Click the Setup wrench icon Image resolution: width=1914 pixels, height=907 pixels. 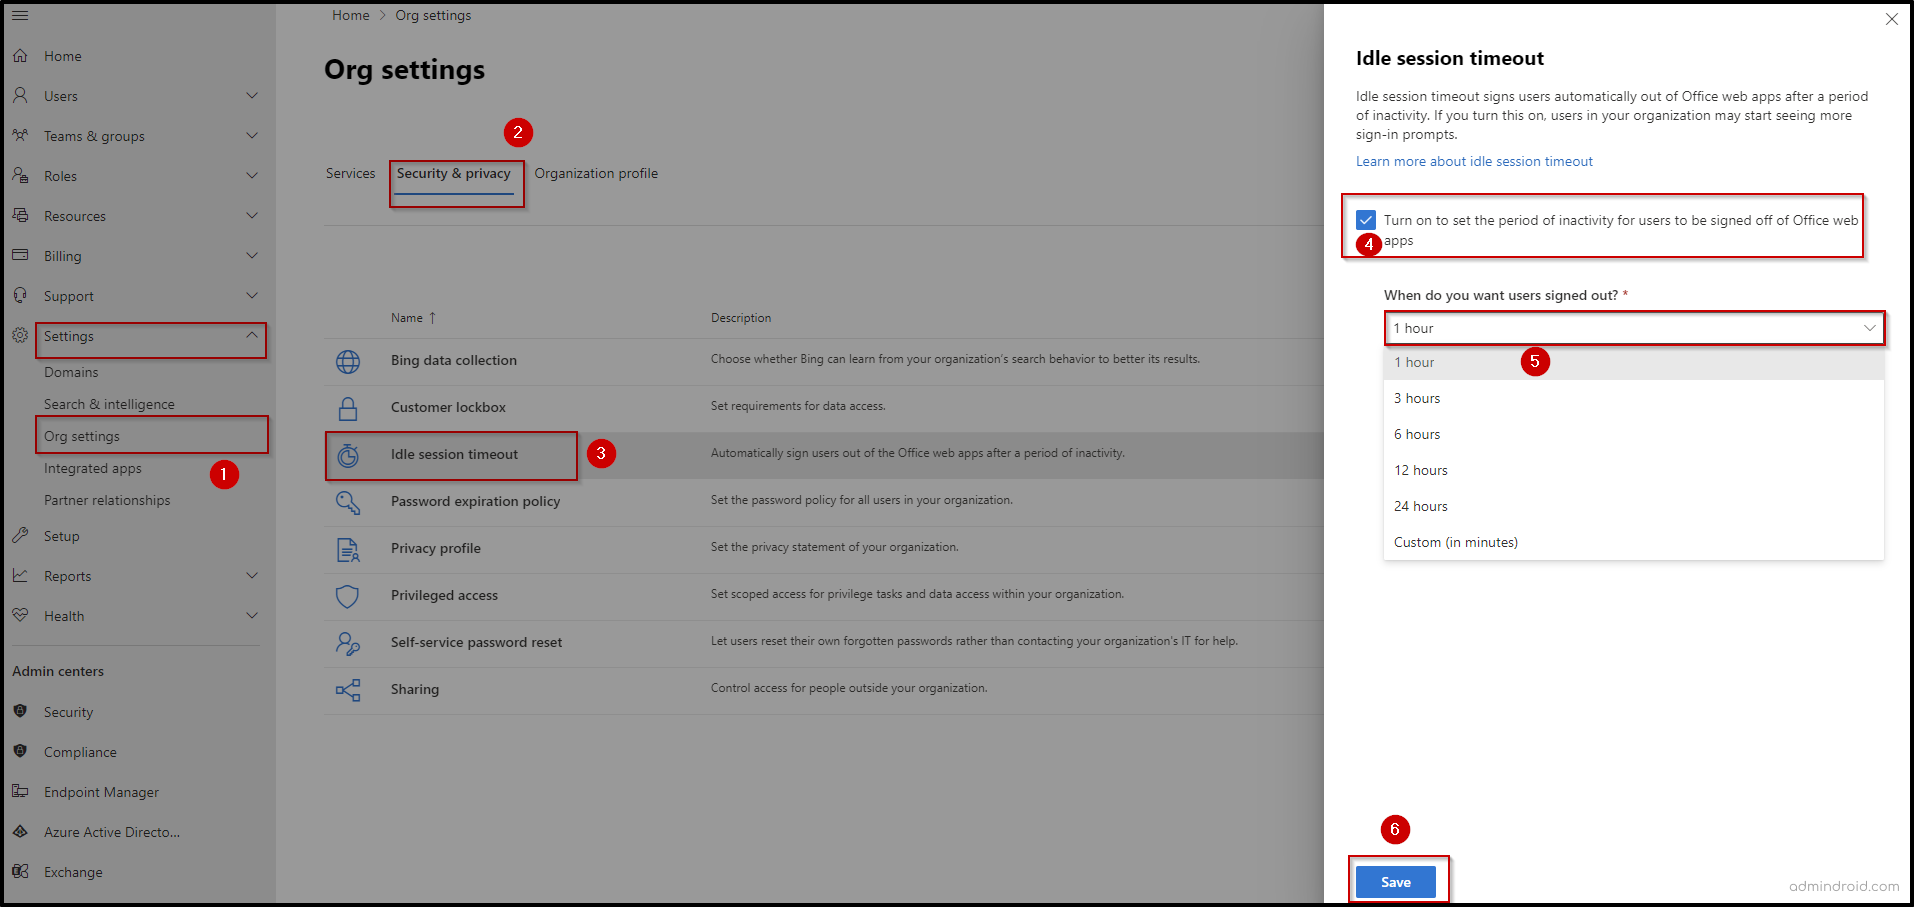(x=20, y=536)
